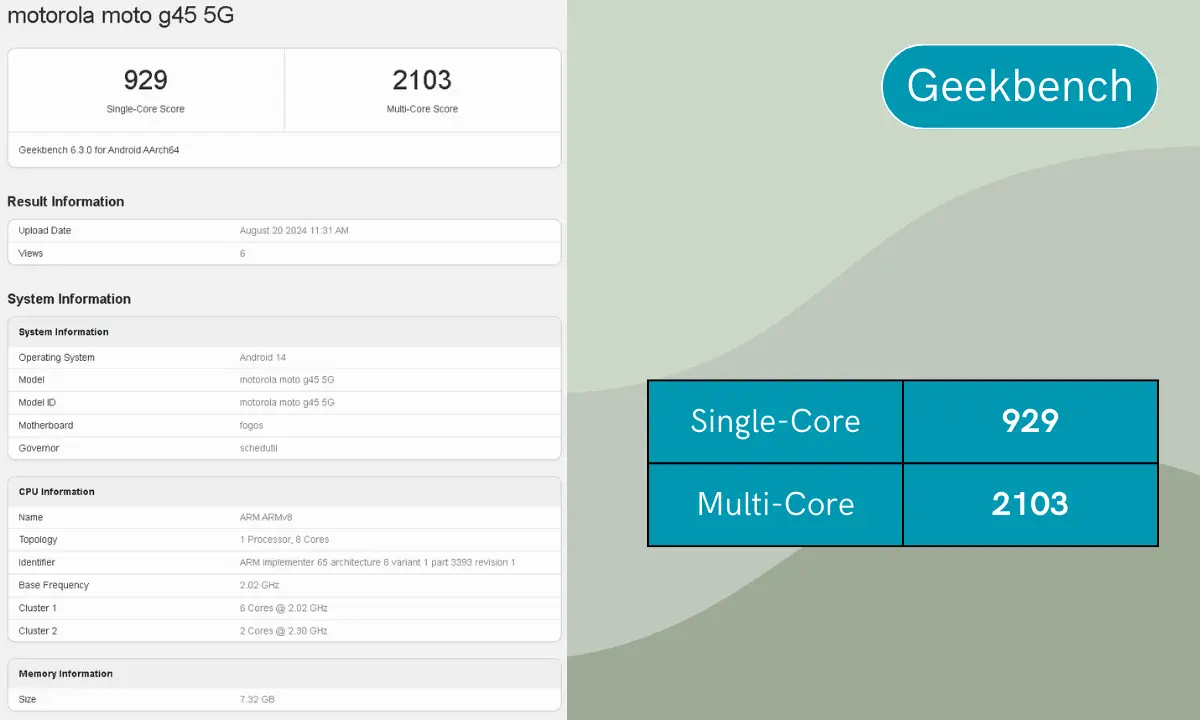Click the "Single-Core Score" label
Image resolution: width=1200 pixels, height=720 pixels.
(x=146, y=109)
